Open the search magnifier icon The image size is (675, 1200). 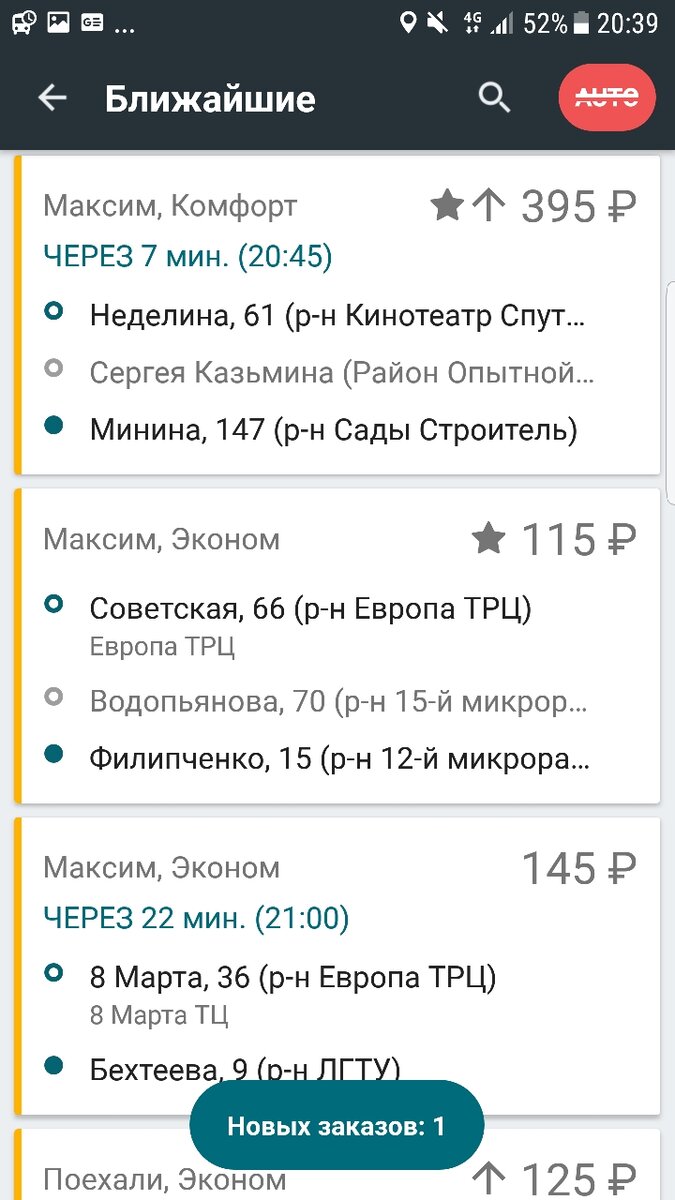click(x=494, y=97)
